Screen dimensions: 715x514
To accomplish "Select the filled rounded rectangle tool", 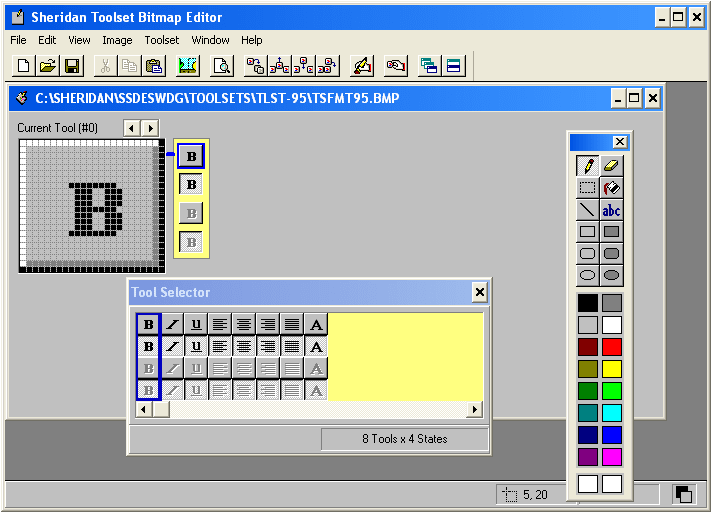I will (611, 254).
